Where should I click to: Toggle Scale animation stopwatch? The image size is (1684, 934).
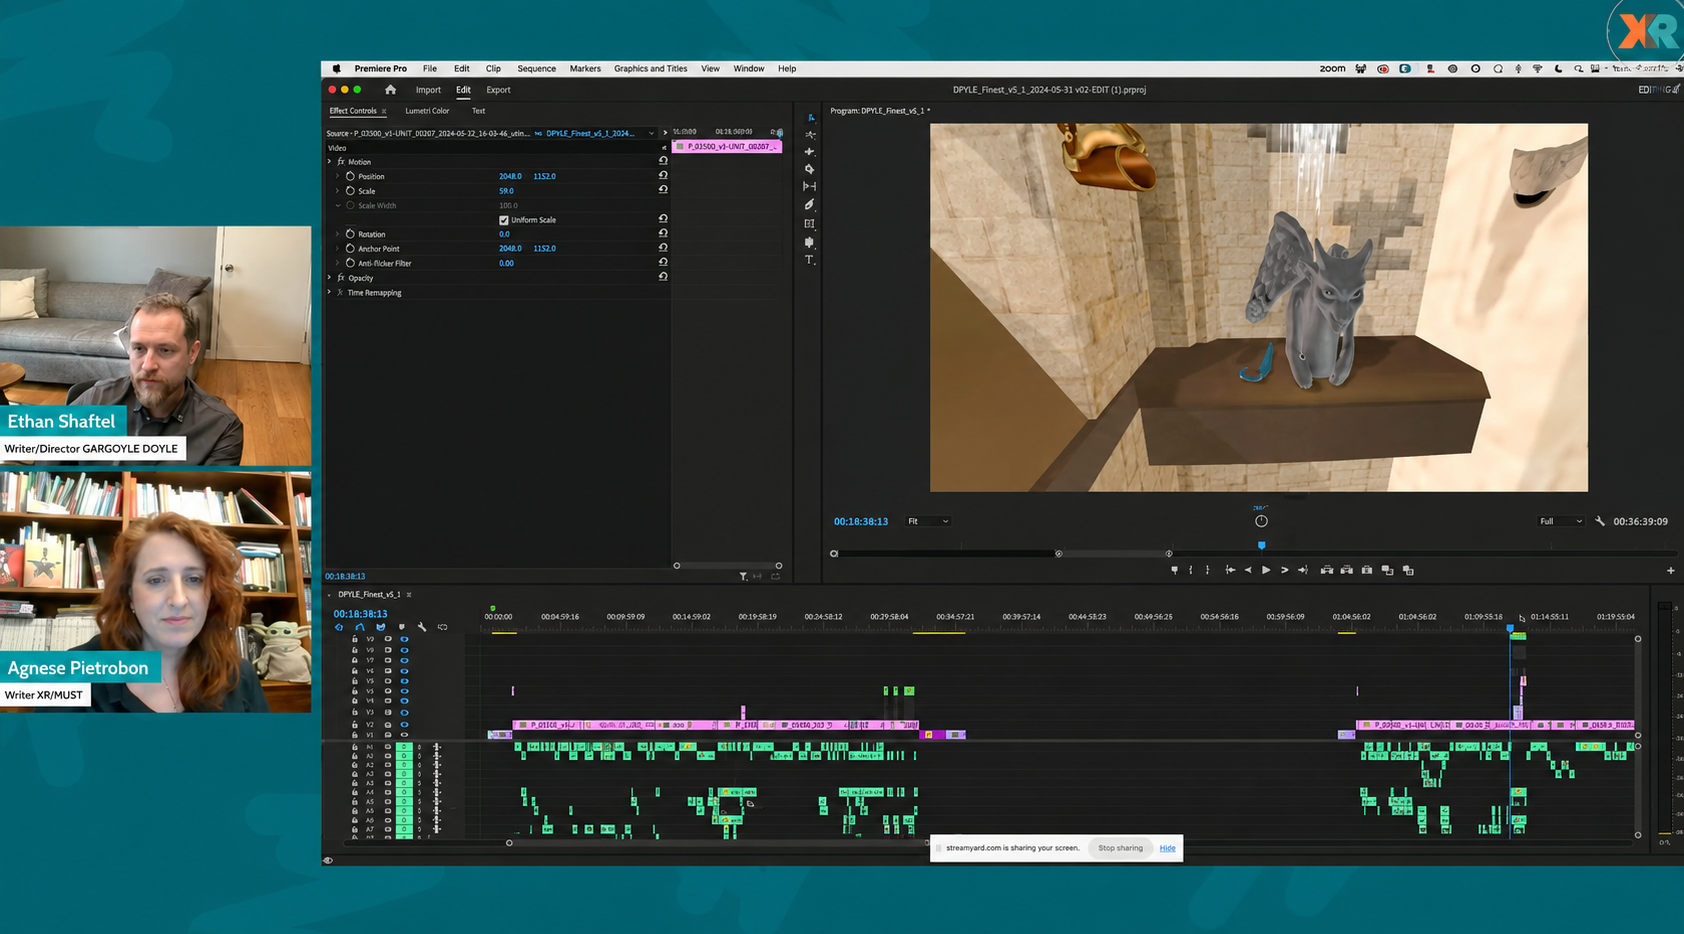[350, 190]
